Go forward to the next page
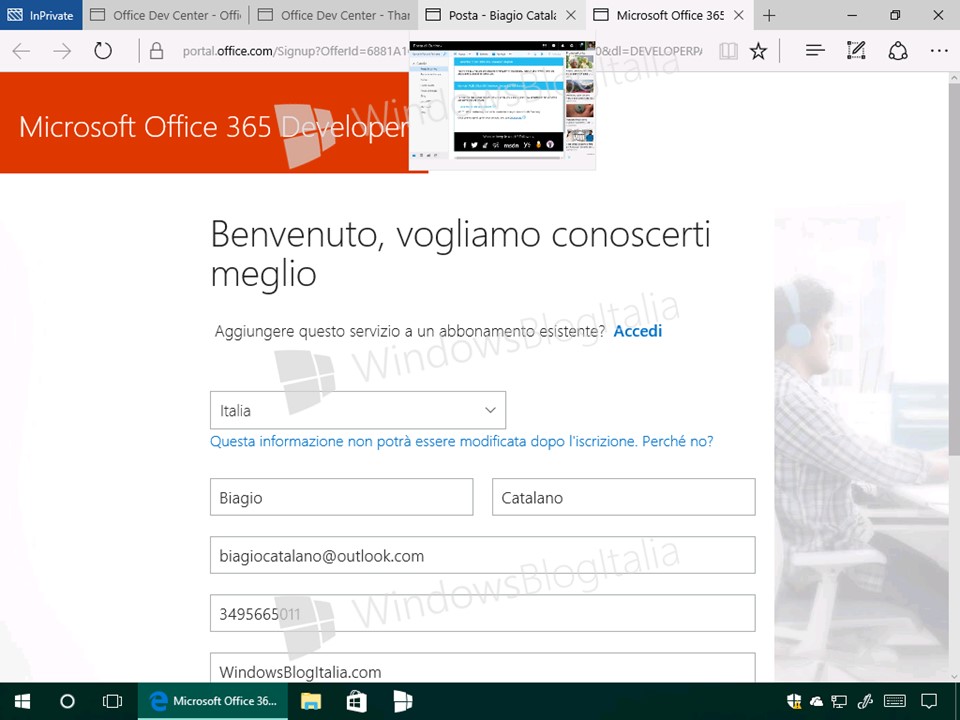Viewport: 960px width, 720px height. pos(62,51)
